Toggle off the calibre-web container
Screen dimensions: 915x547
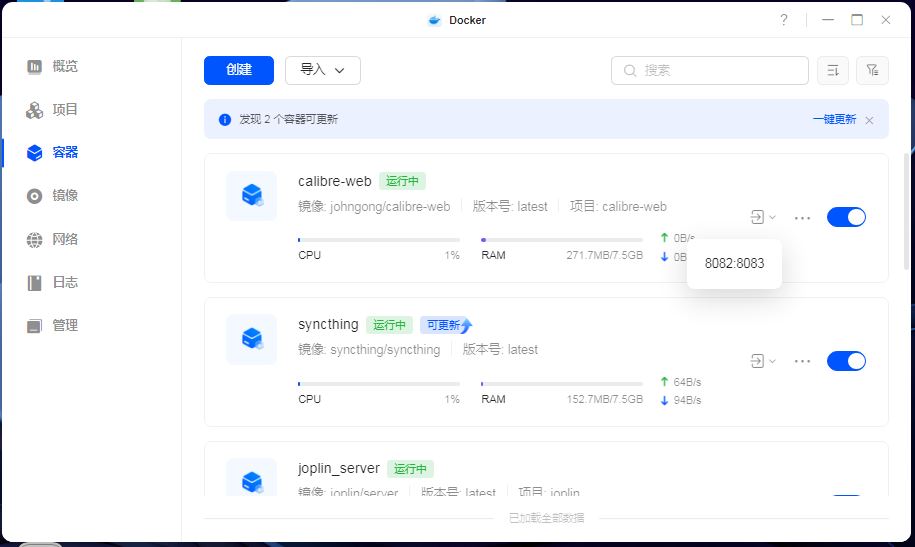click(846, 217)
